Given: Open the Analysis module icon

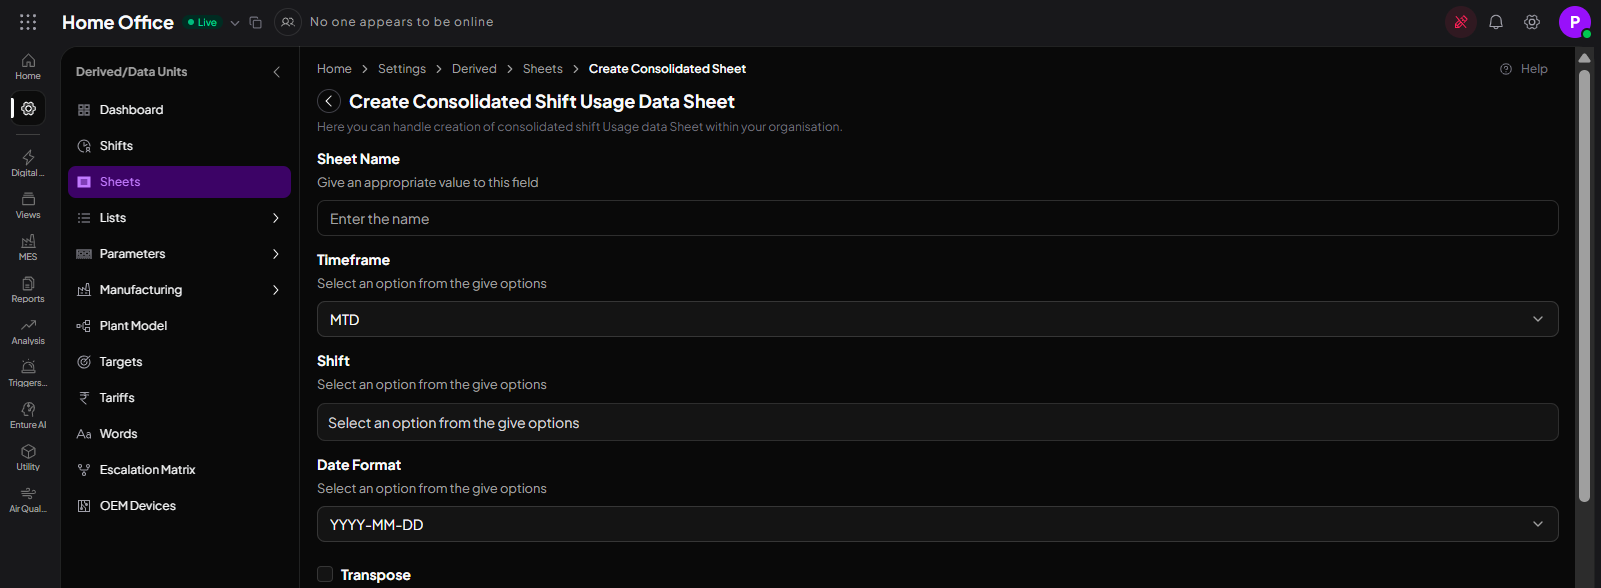Looking at the screenshot, I should [x=28, y=332].
